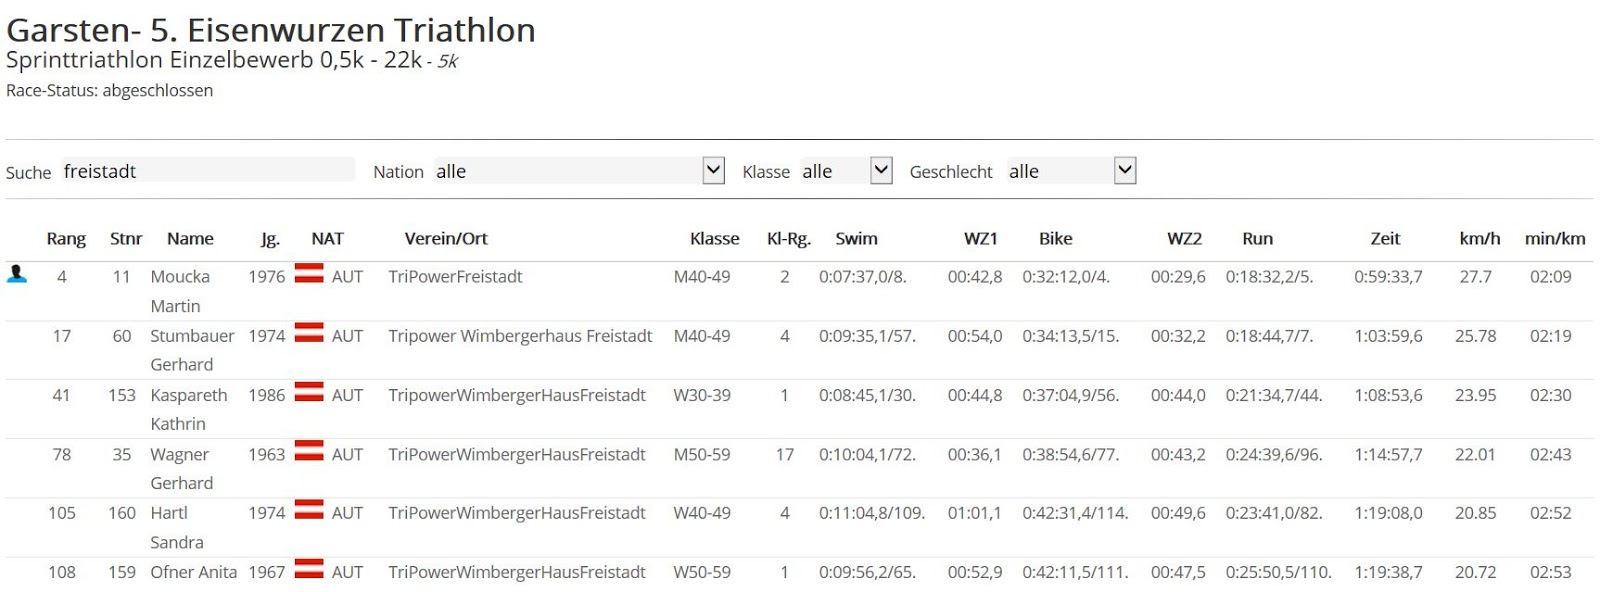1600x592 pixels.
Task: Select name Wagner Gerhard
Action: click(x=181, y=468)
